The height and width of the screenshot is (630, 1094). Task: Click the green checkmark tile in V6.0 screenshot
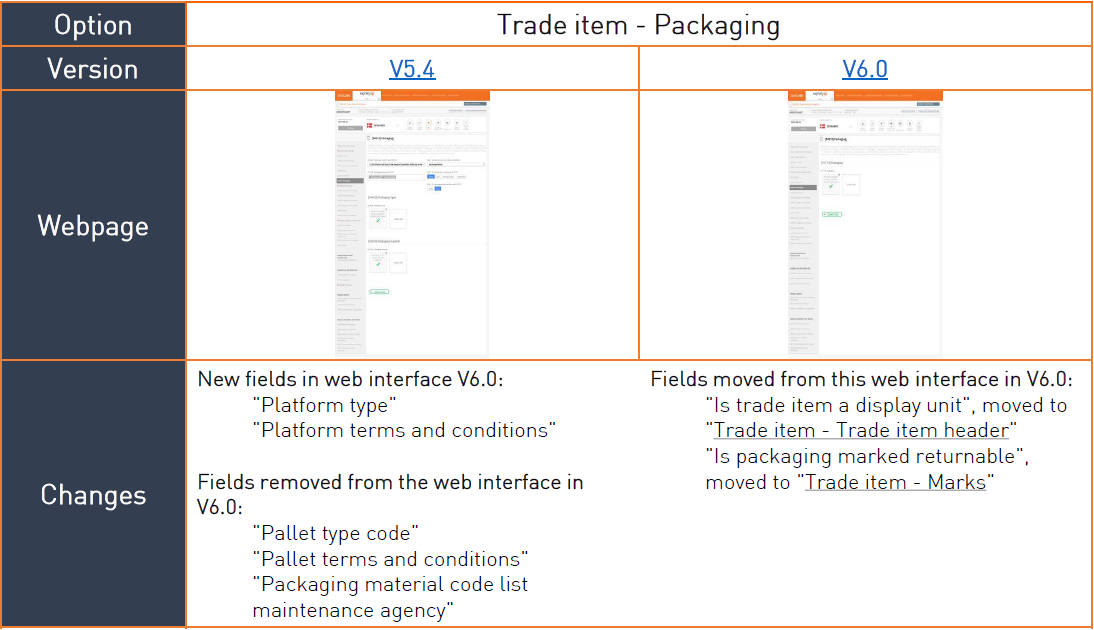point(830,184)
